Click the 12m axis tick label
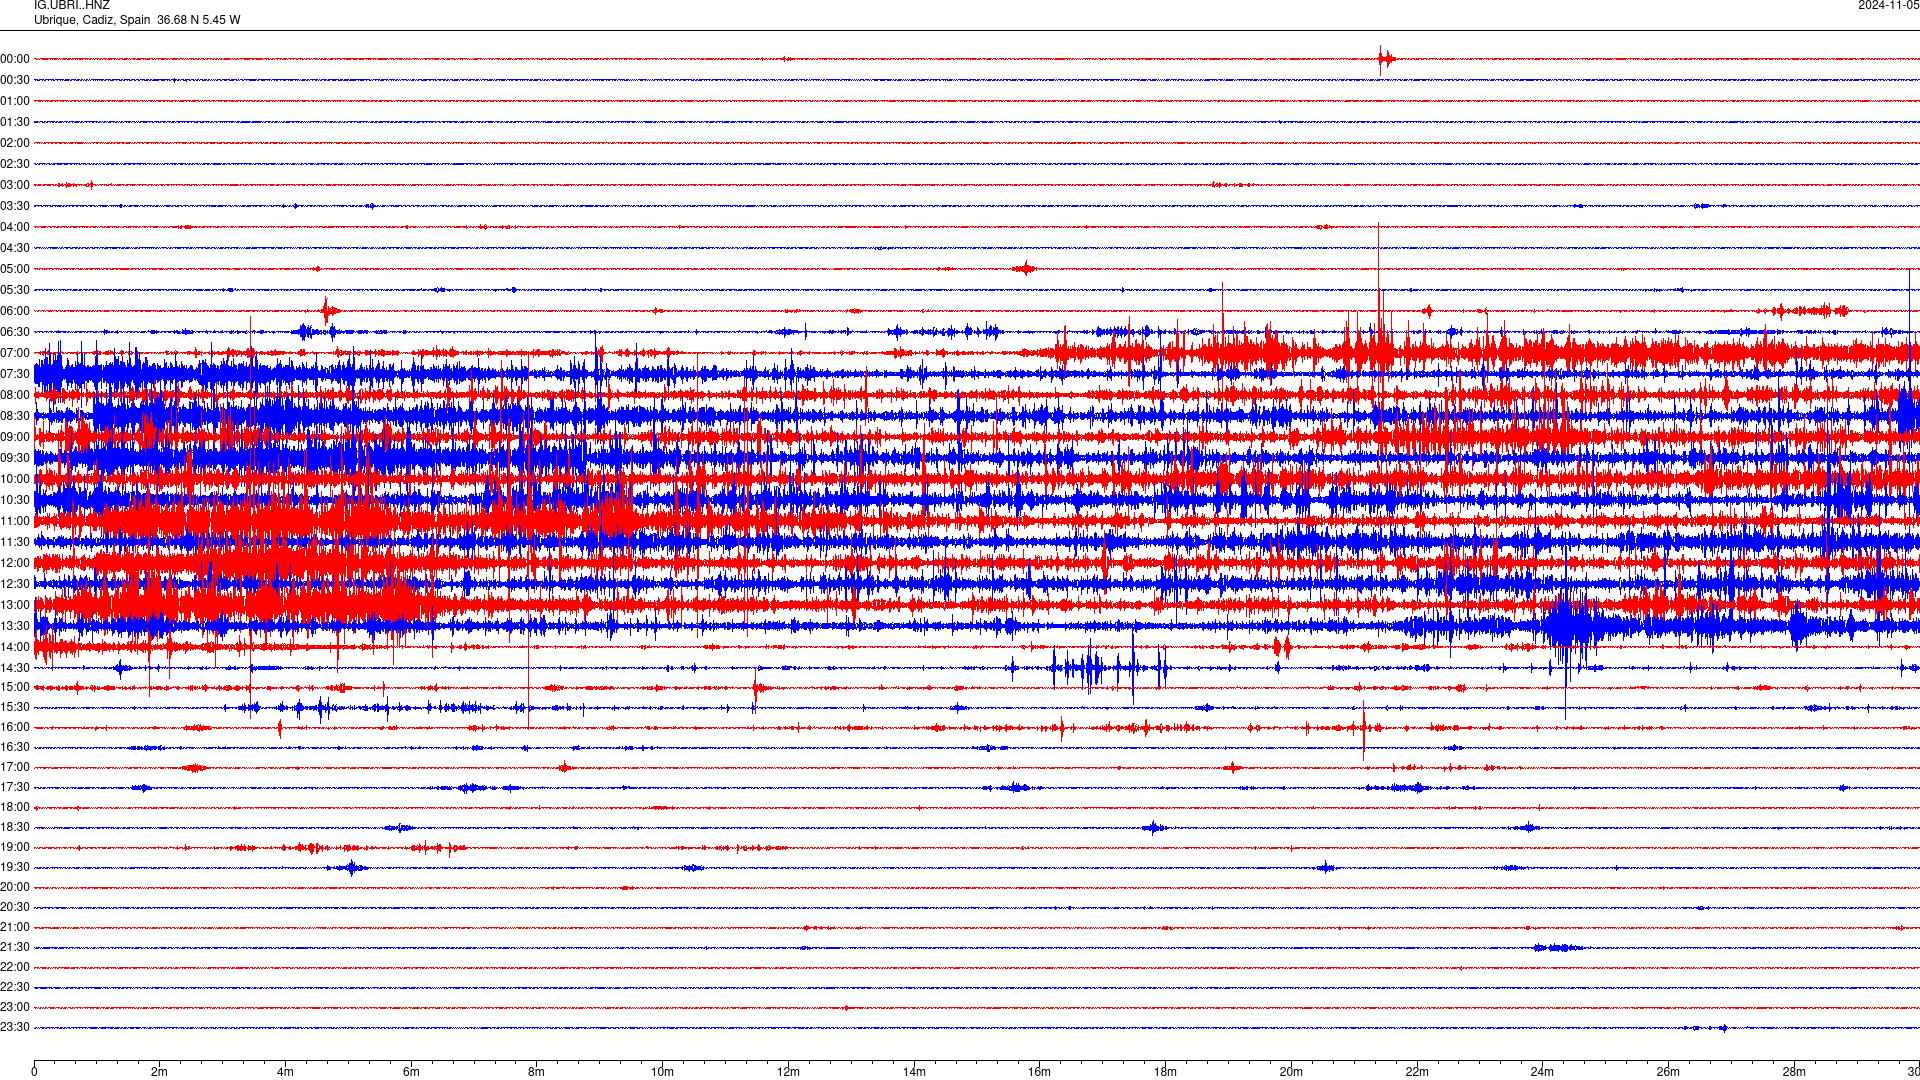 788,1072
